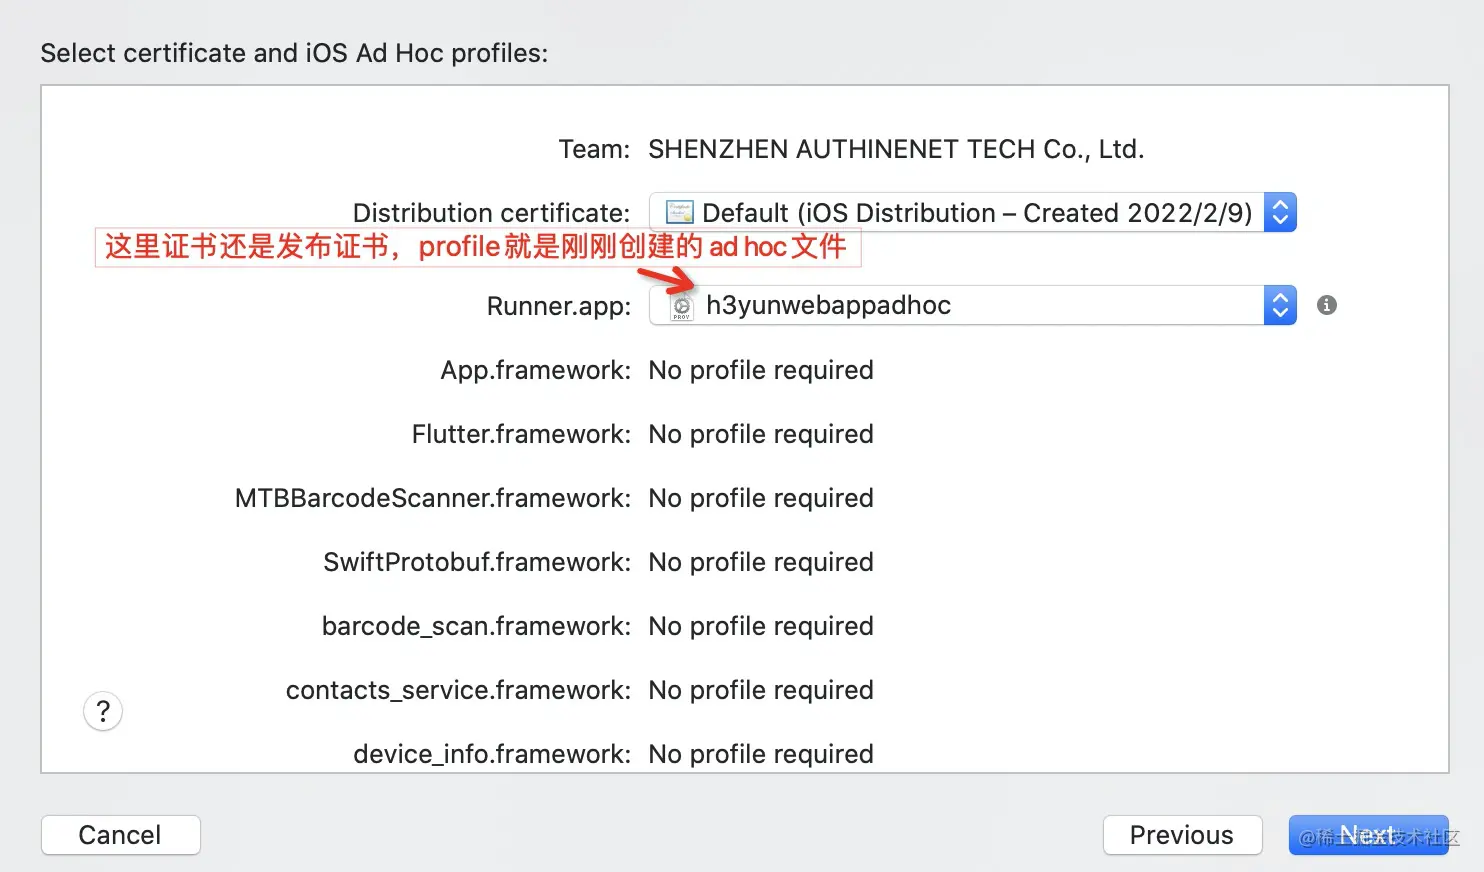
Task: Expand the Runner.app profile popup arrows
Action: [x=1280, y=305]
